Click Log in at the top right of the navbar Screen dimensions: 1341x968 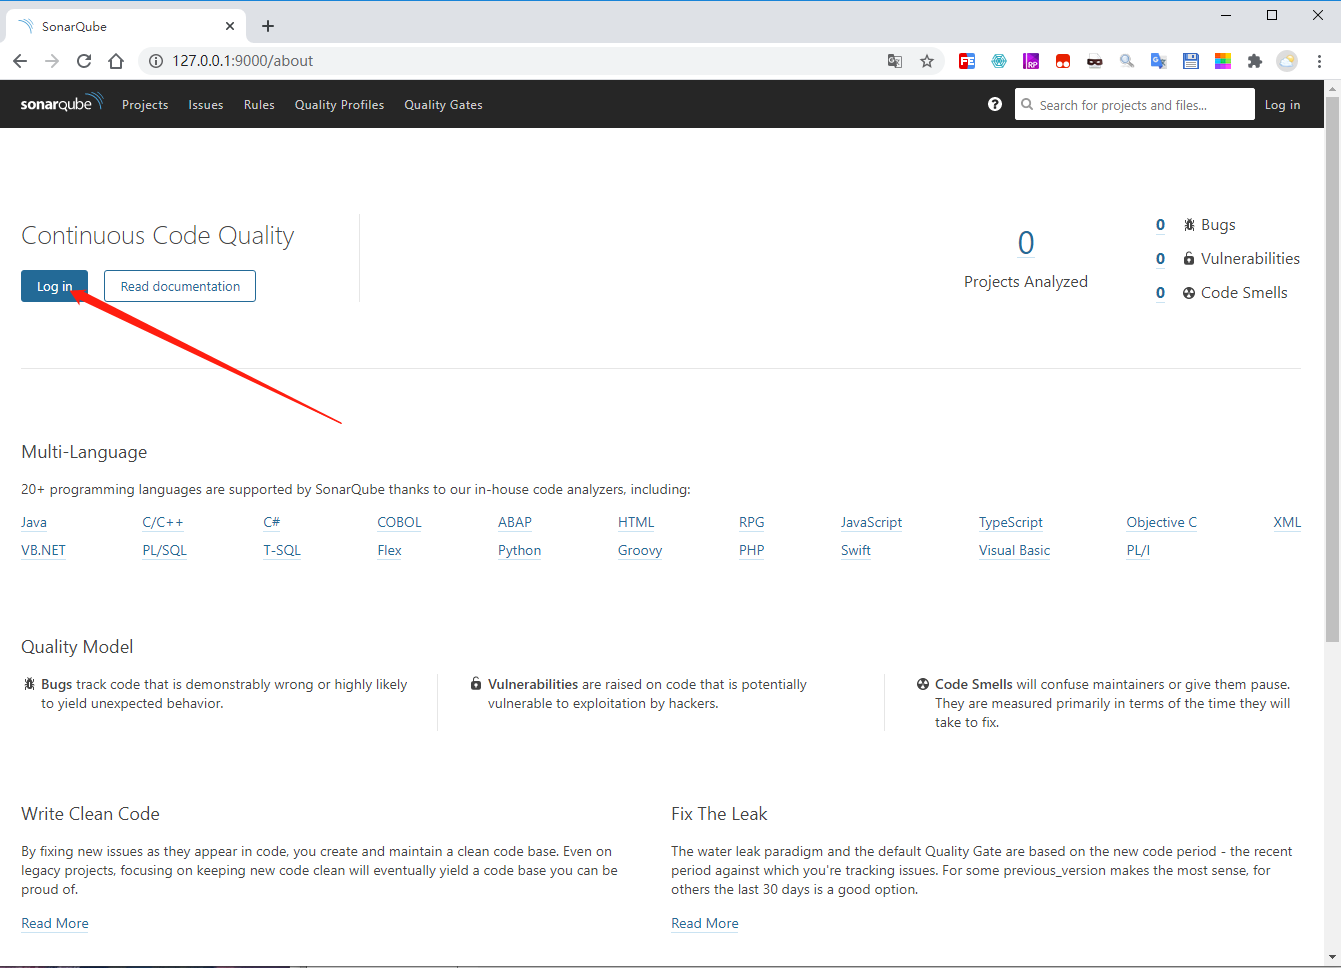[x=1282, y=104]
